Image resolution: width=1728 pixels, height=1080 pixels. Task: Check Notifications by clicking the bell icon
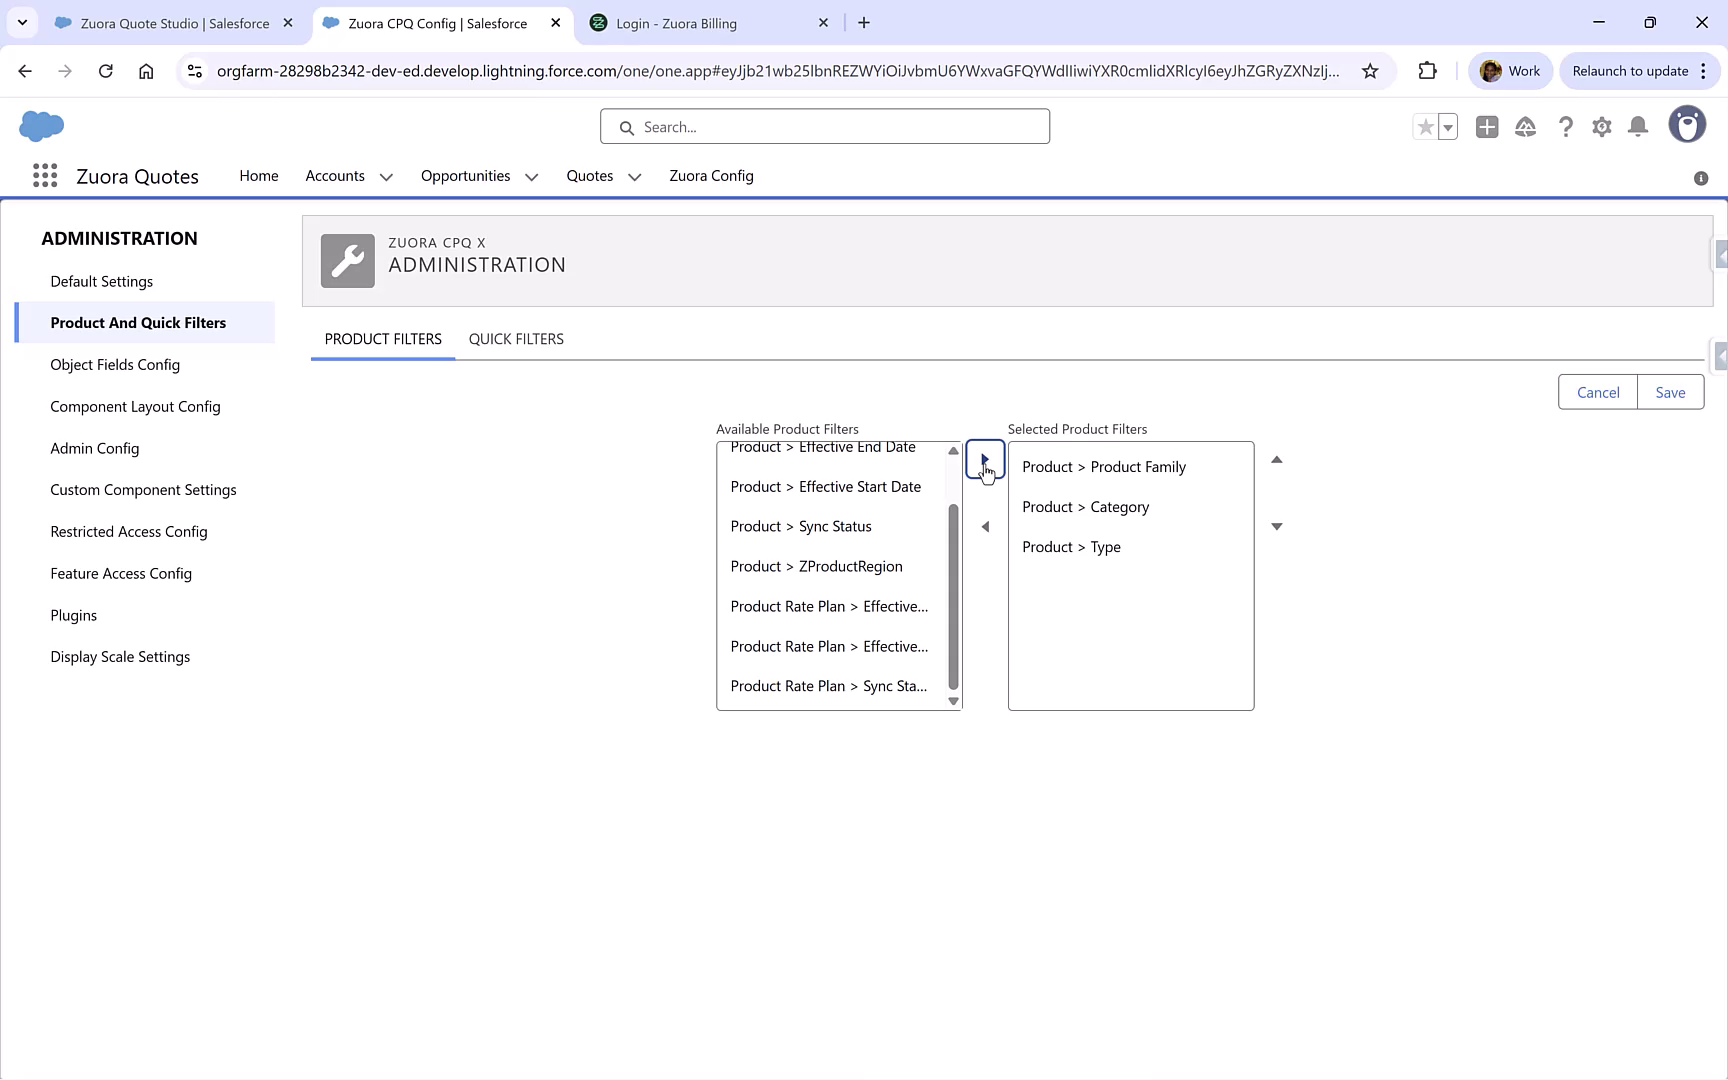coord(1638,126)
